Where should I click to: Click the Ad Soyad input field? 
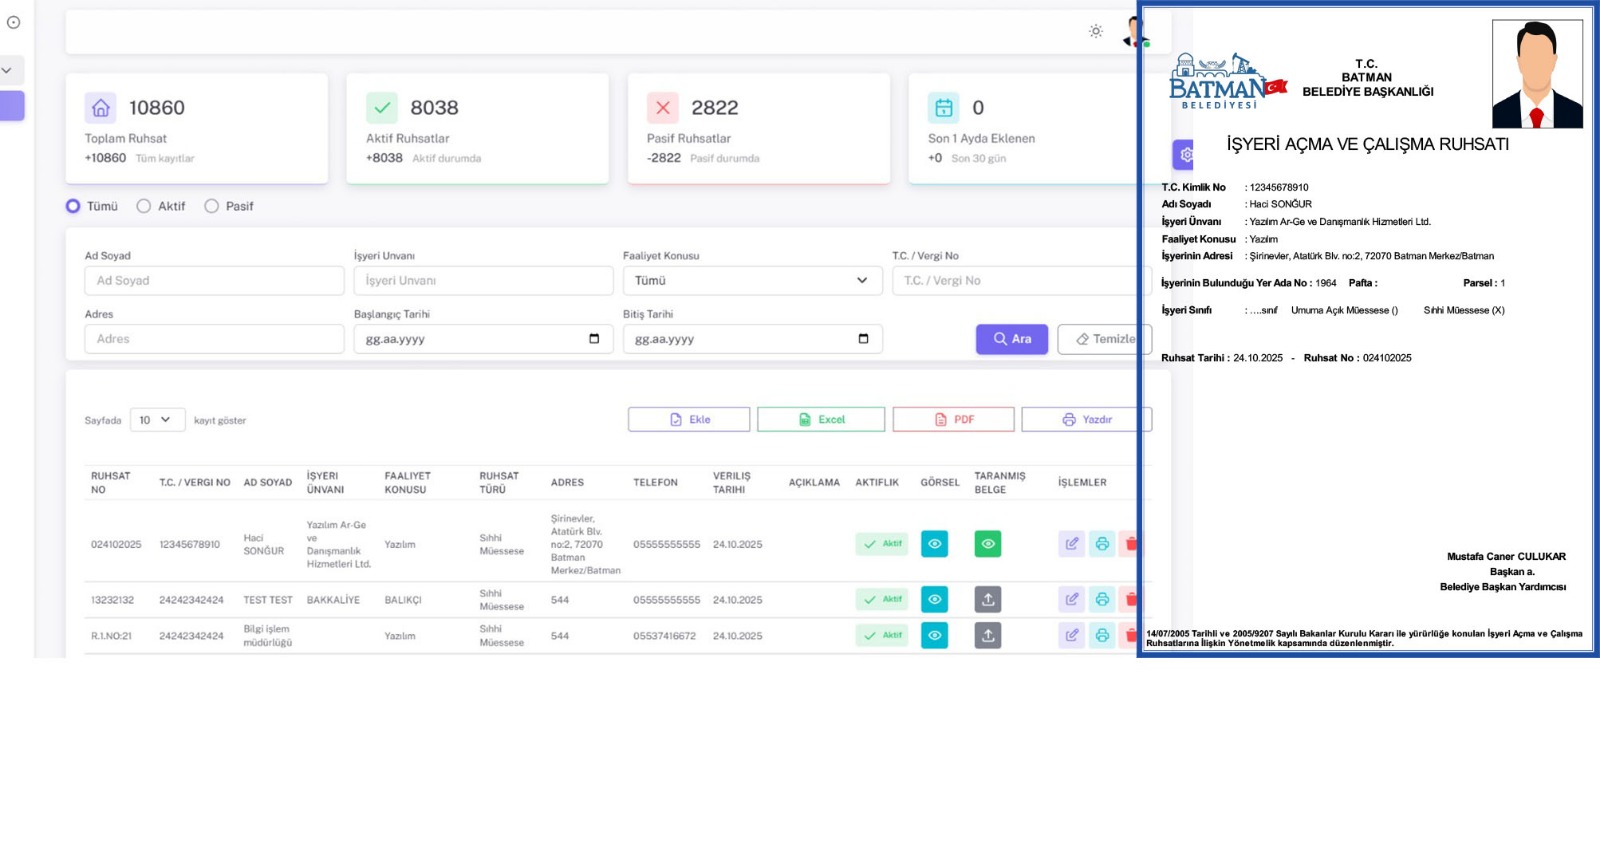tap(214, 281)
